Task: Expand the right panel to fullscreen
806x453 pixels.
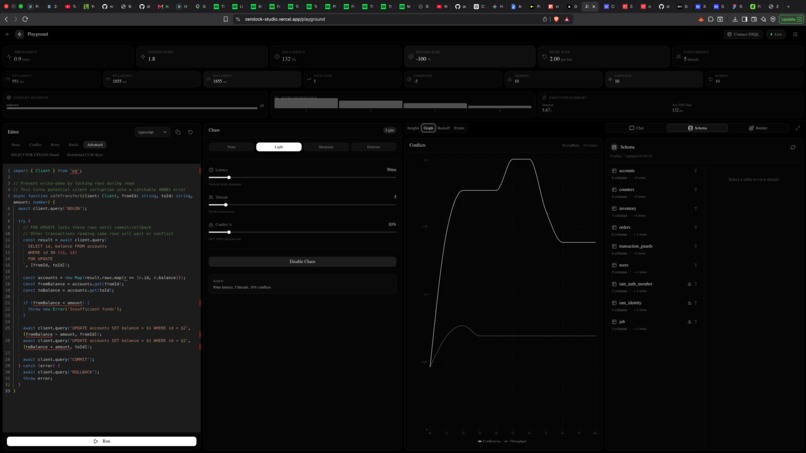Action: click(798, 128)
